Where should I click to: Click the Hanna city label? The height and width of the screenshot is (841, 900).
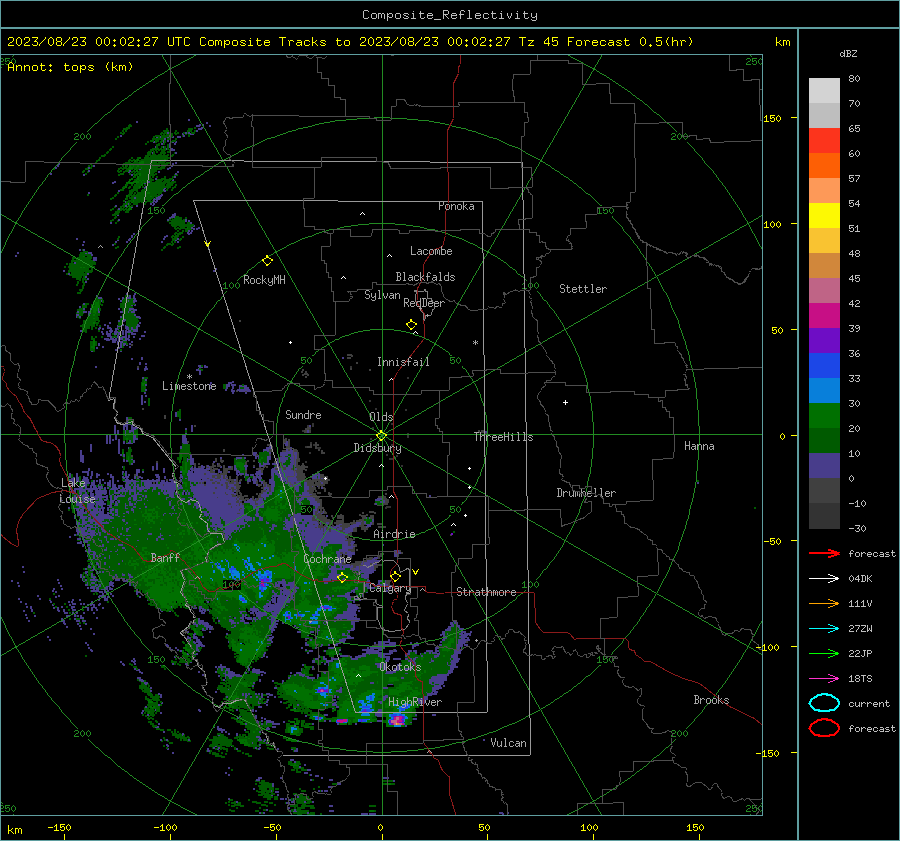click(x=699, y=446)
